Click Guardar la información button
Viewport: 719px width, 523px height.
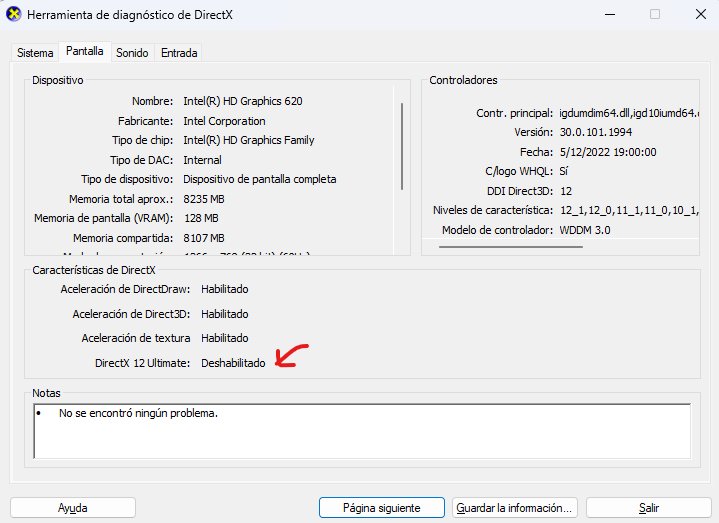click(514, 508)
